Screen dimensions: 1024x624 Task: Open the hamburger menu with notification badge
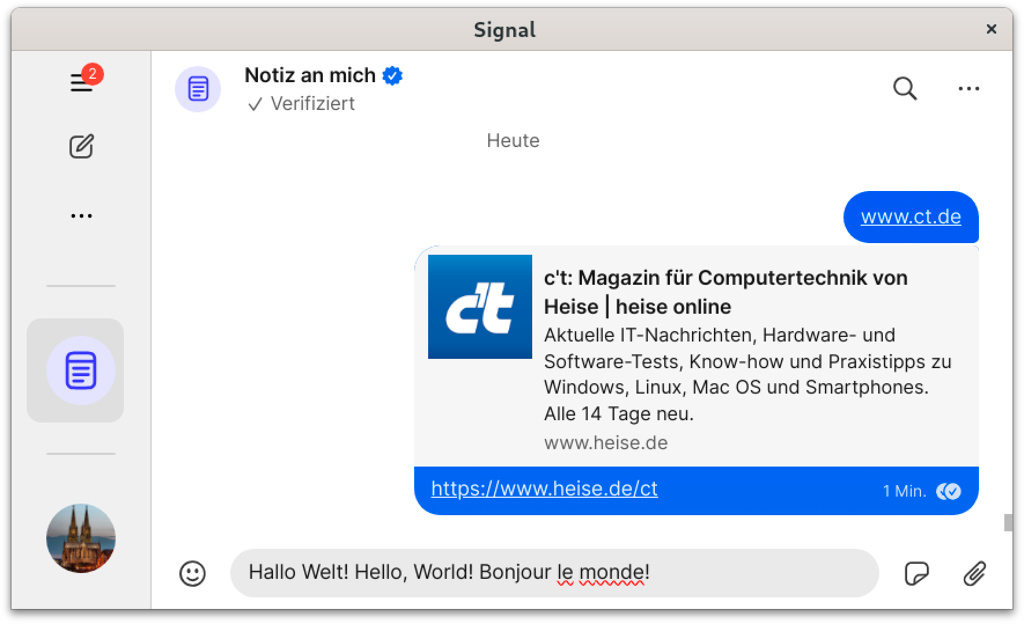pos(81,83)
